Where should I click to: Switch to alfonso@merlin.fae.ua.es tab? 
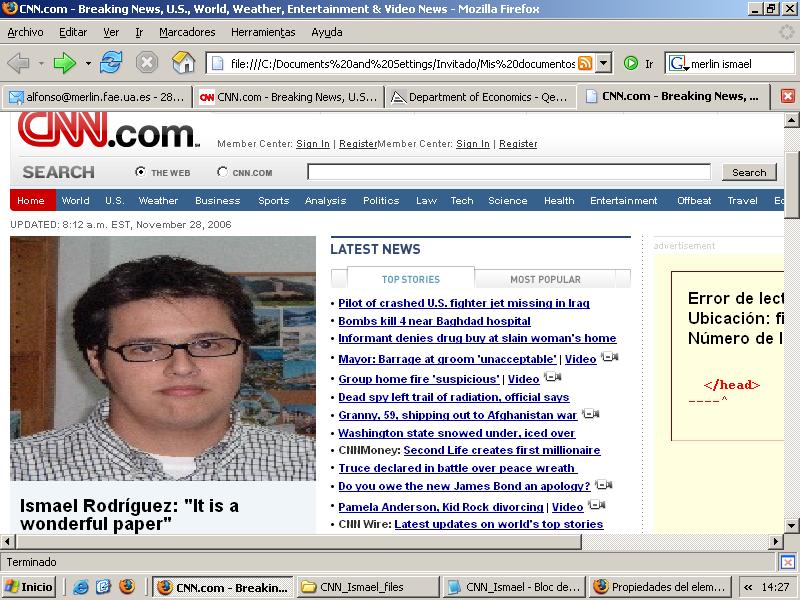click(97, 96)
